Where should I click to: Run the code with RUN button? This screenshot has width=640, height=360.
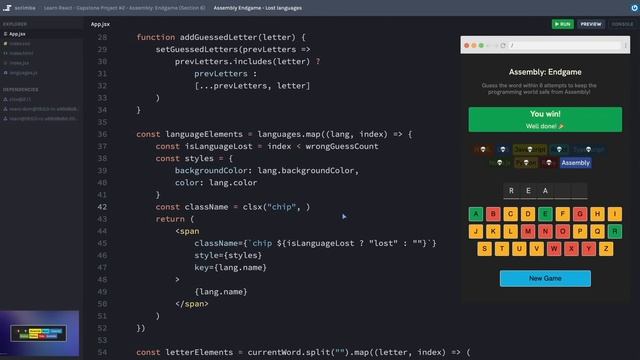pos(562,24)
